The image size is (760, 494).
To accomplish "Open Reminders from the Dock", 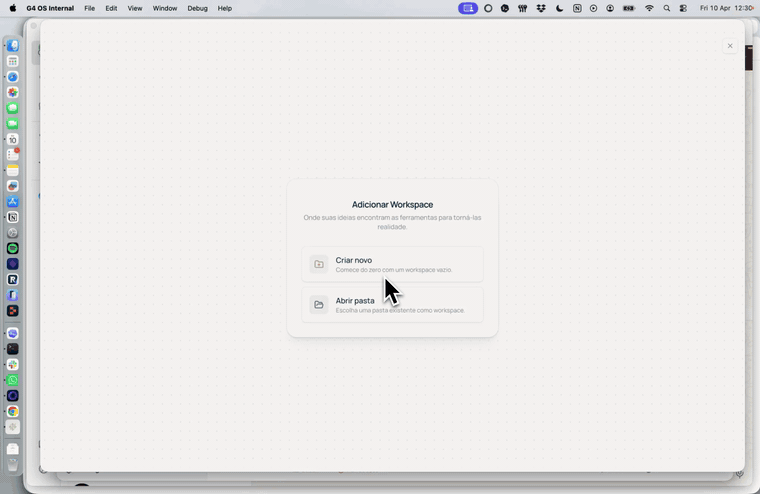I will point(13,155).
